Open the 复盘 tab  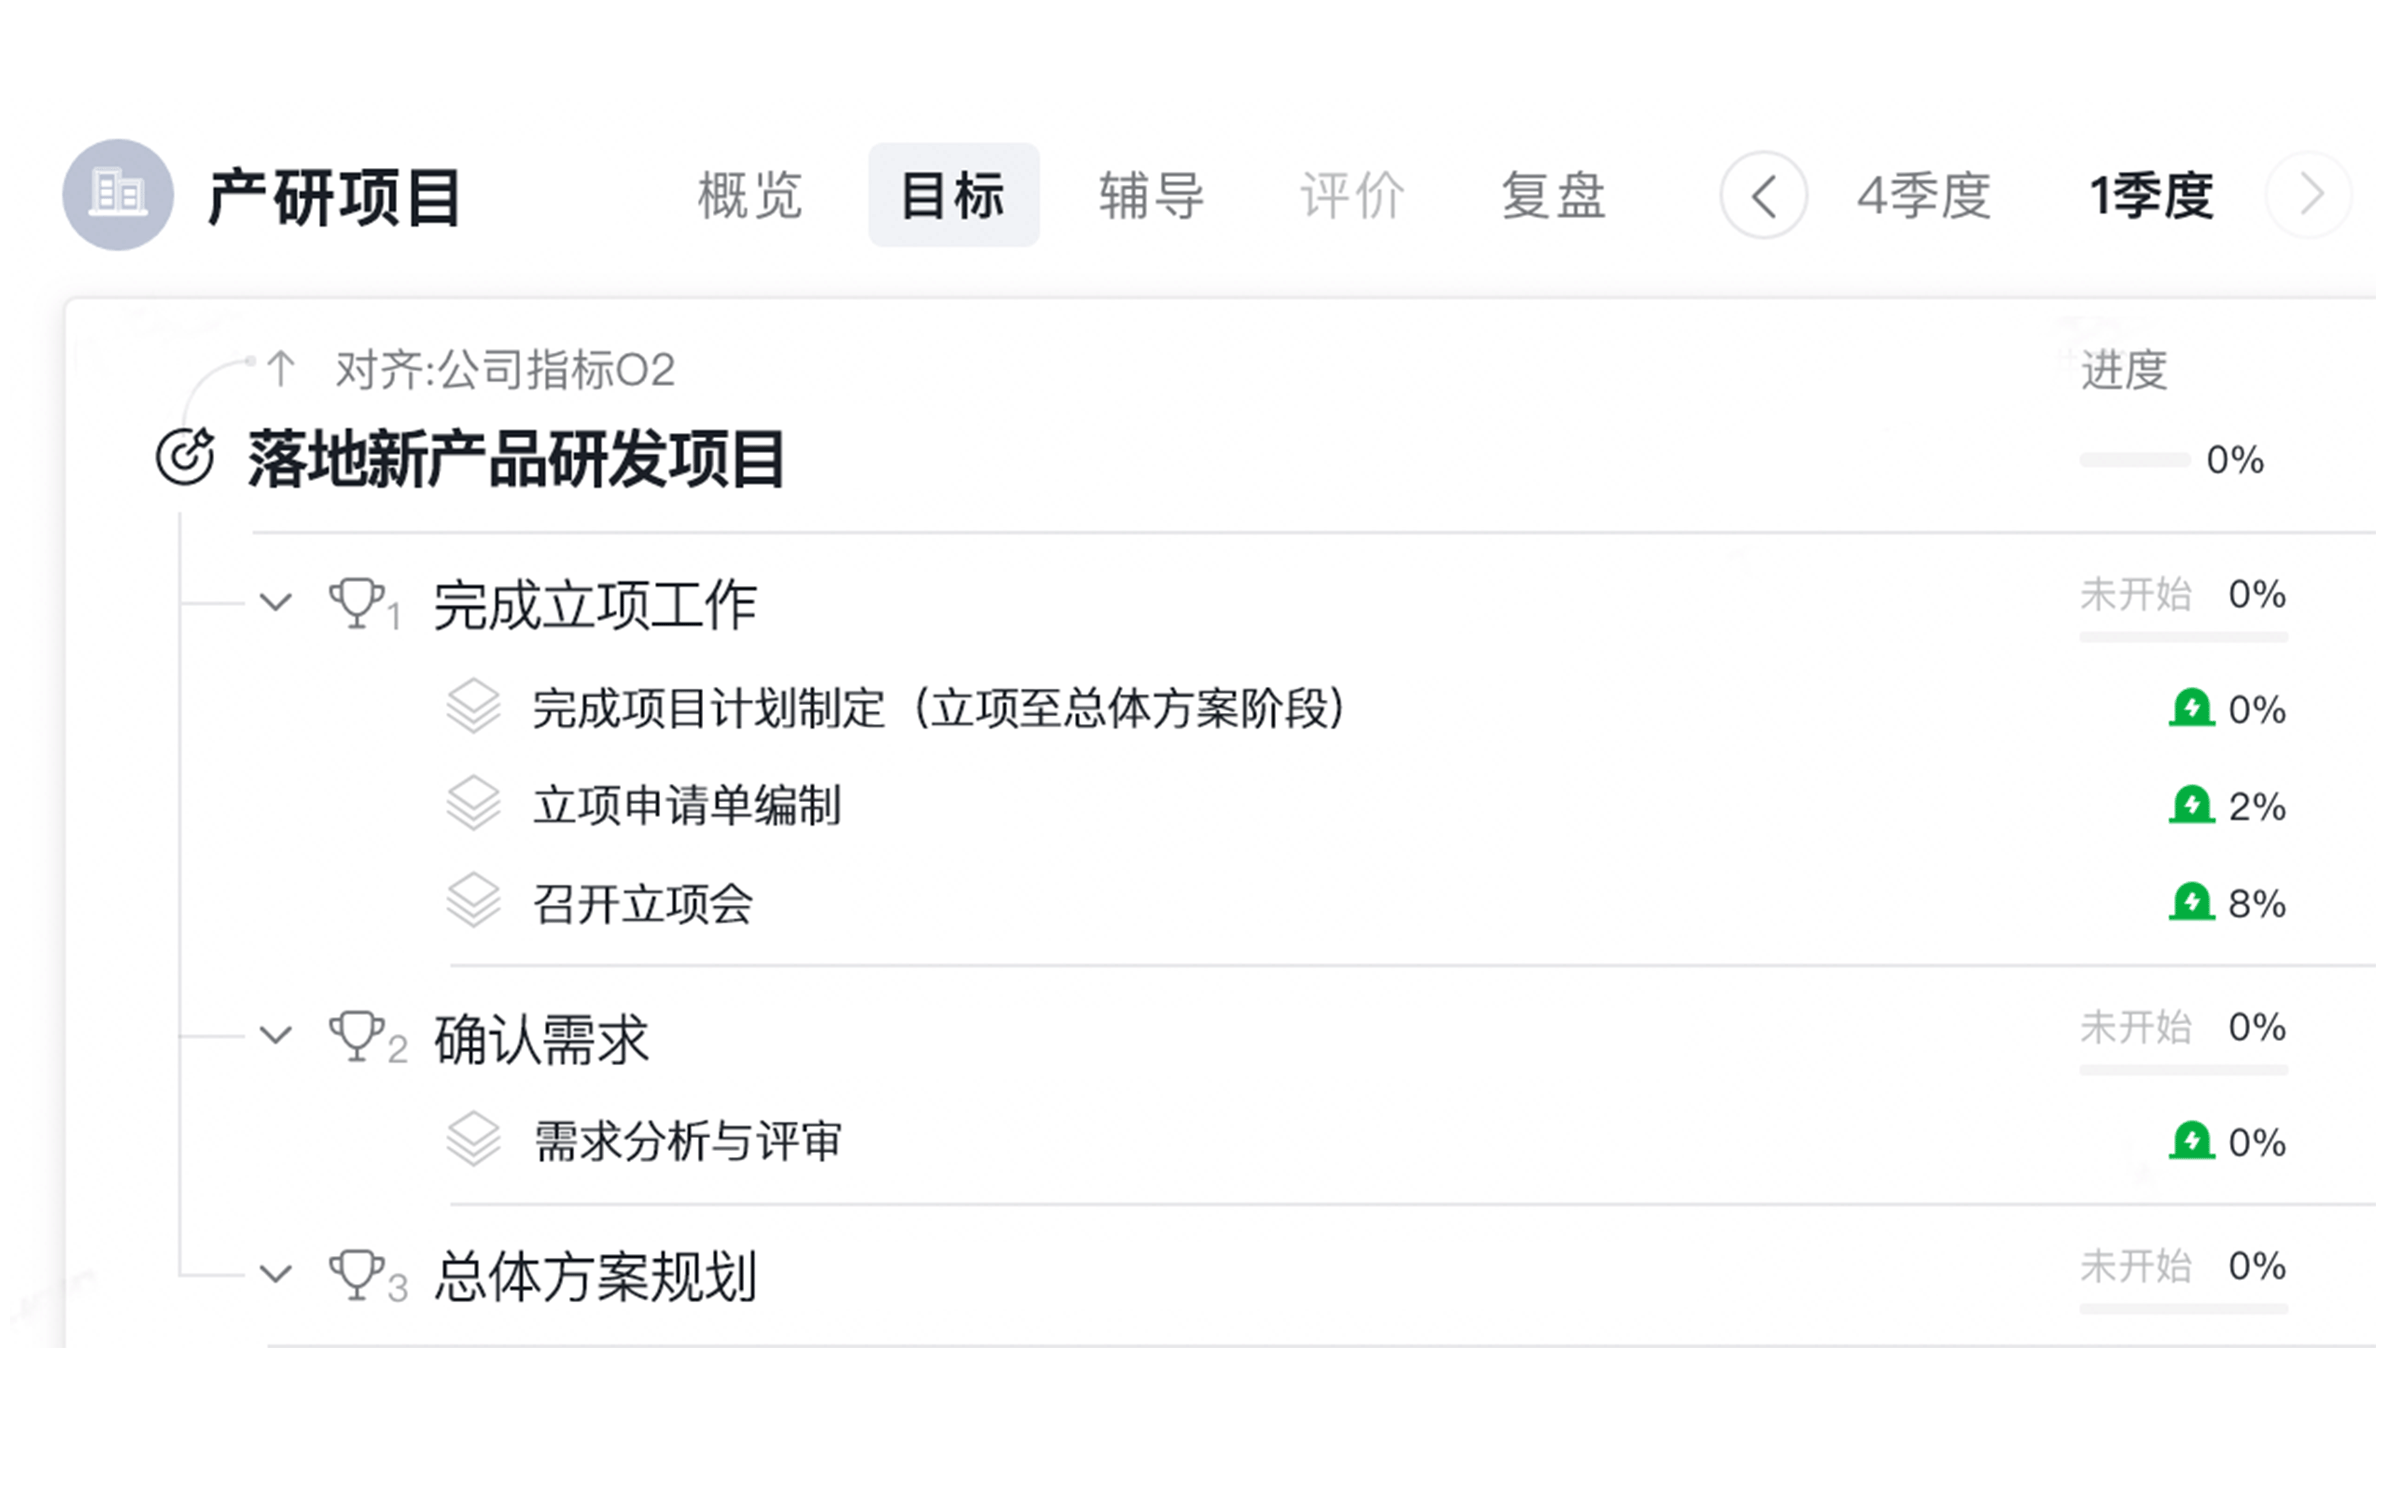coord(1554,195)
